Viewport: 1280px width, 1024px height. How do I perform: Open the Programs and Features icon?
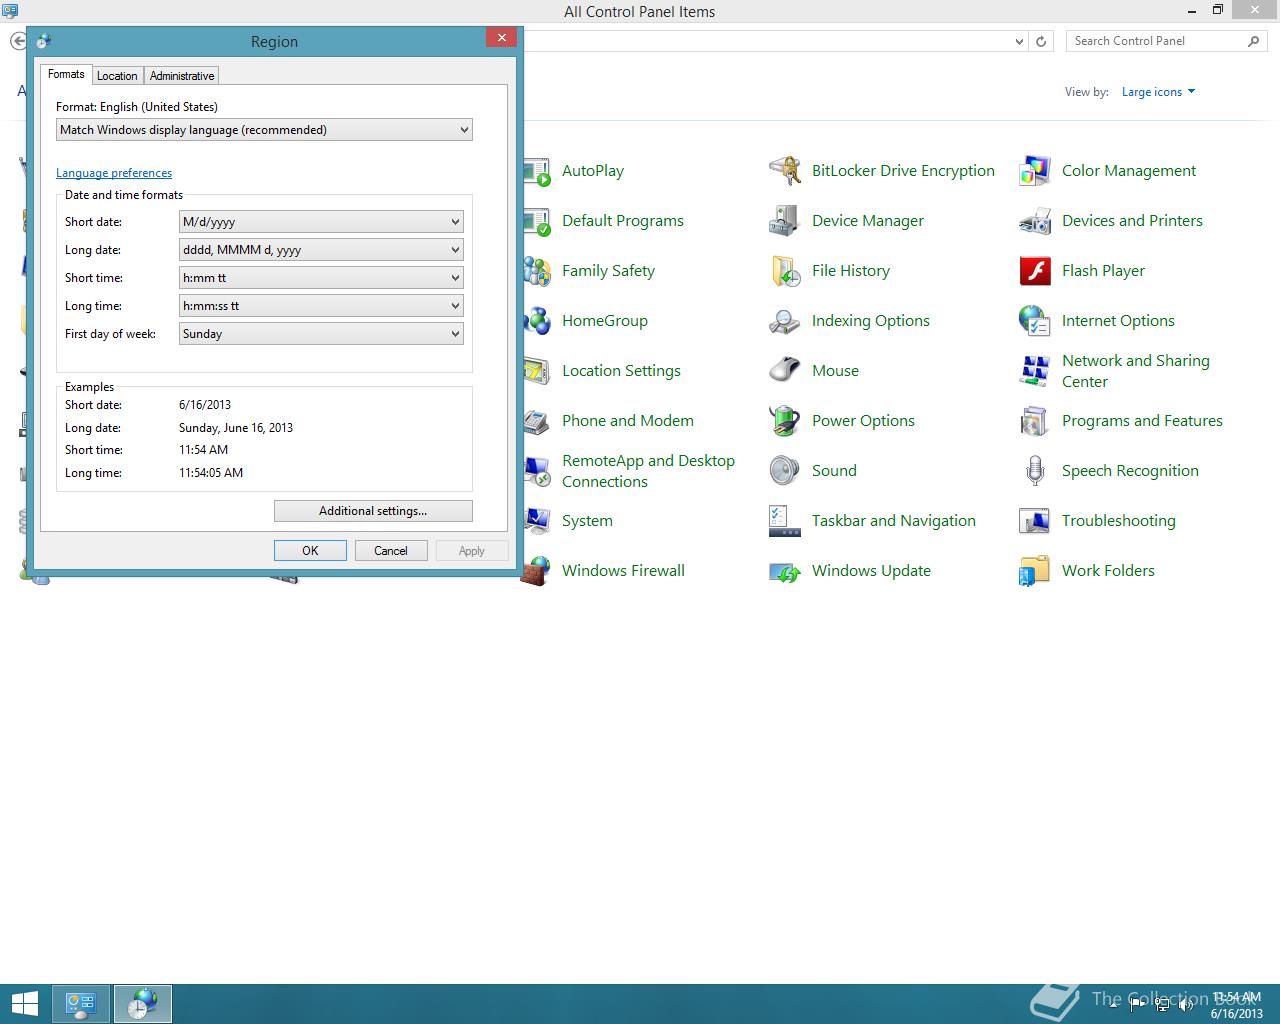tap(1035, 421)
